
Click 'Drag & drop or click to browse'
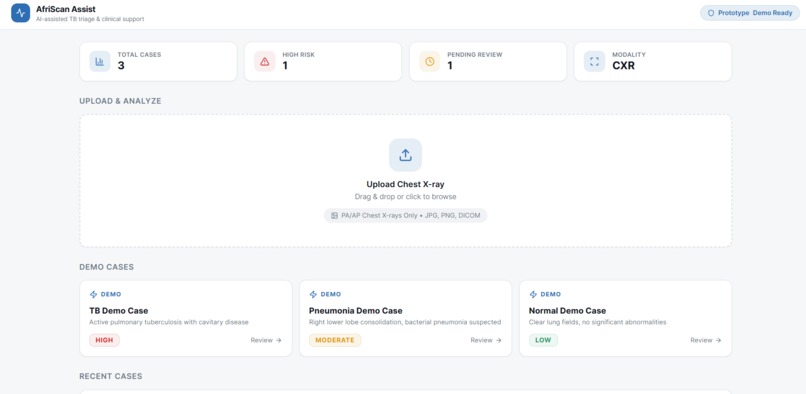point(406,196)
